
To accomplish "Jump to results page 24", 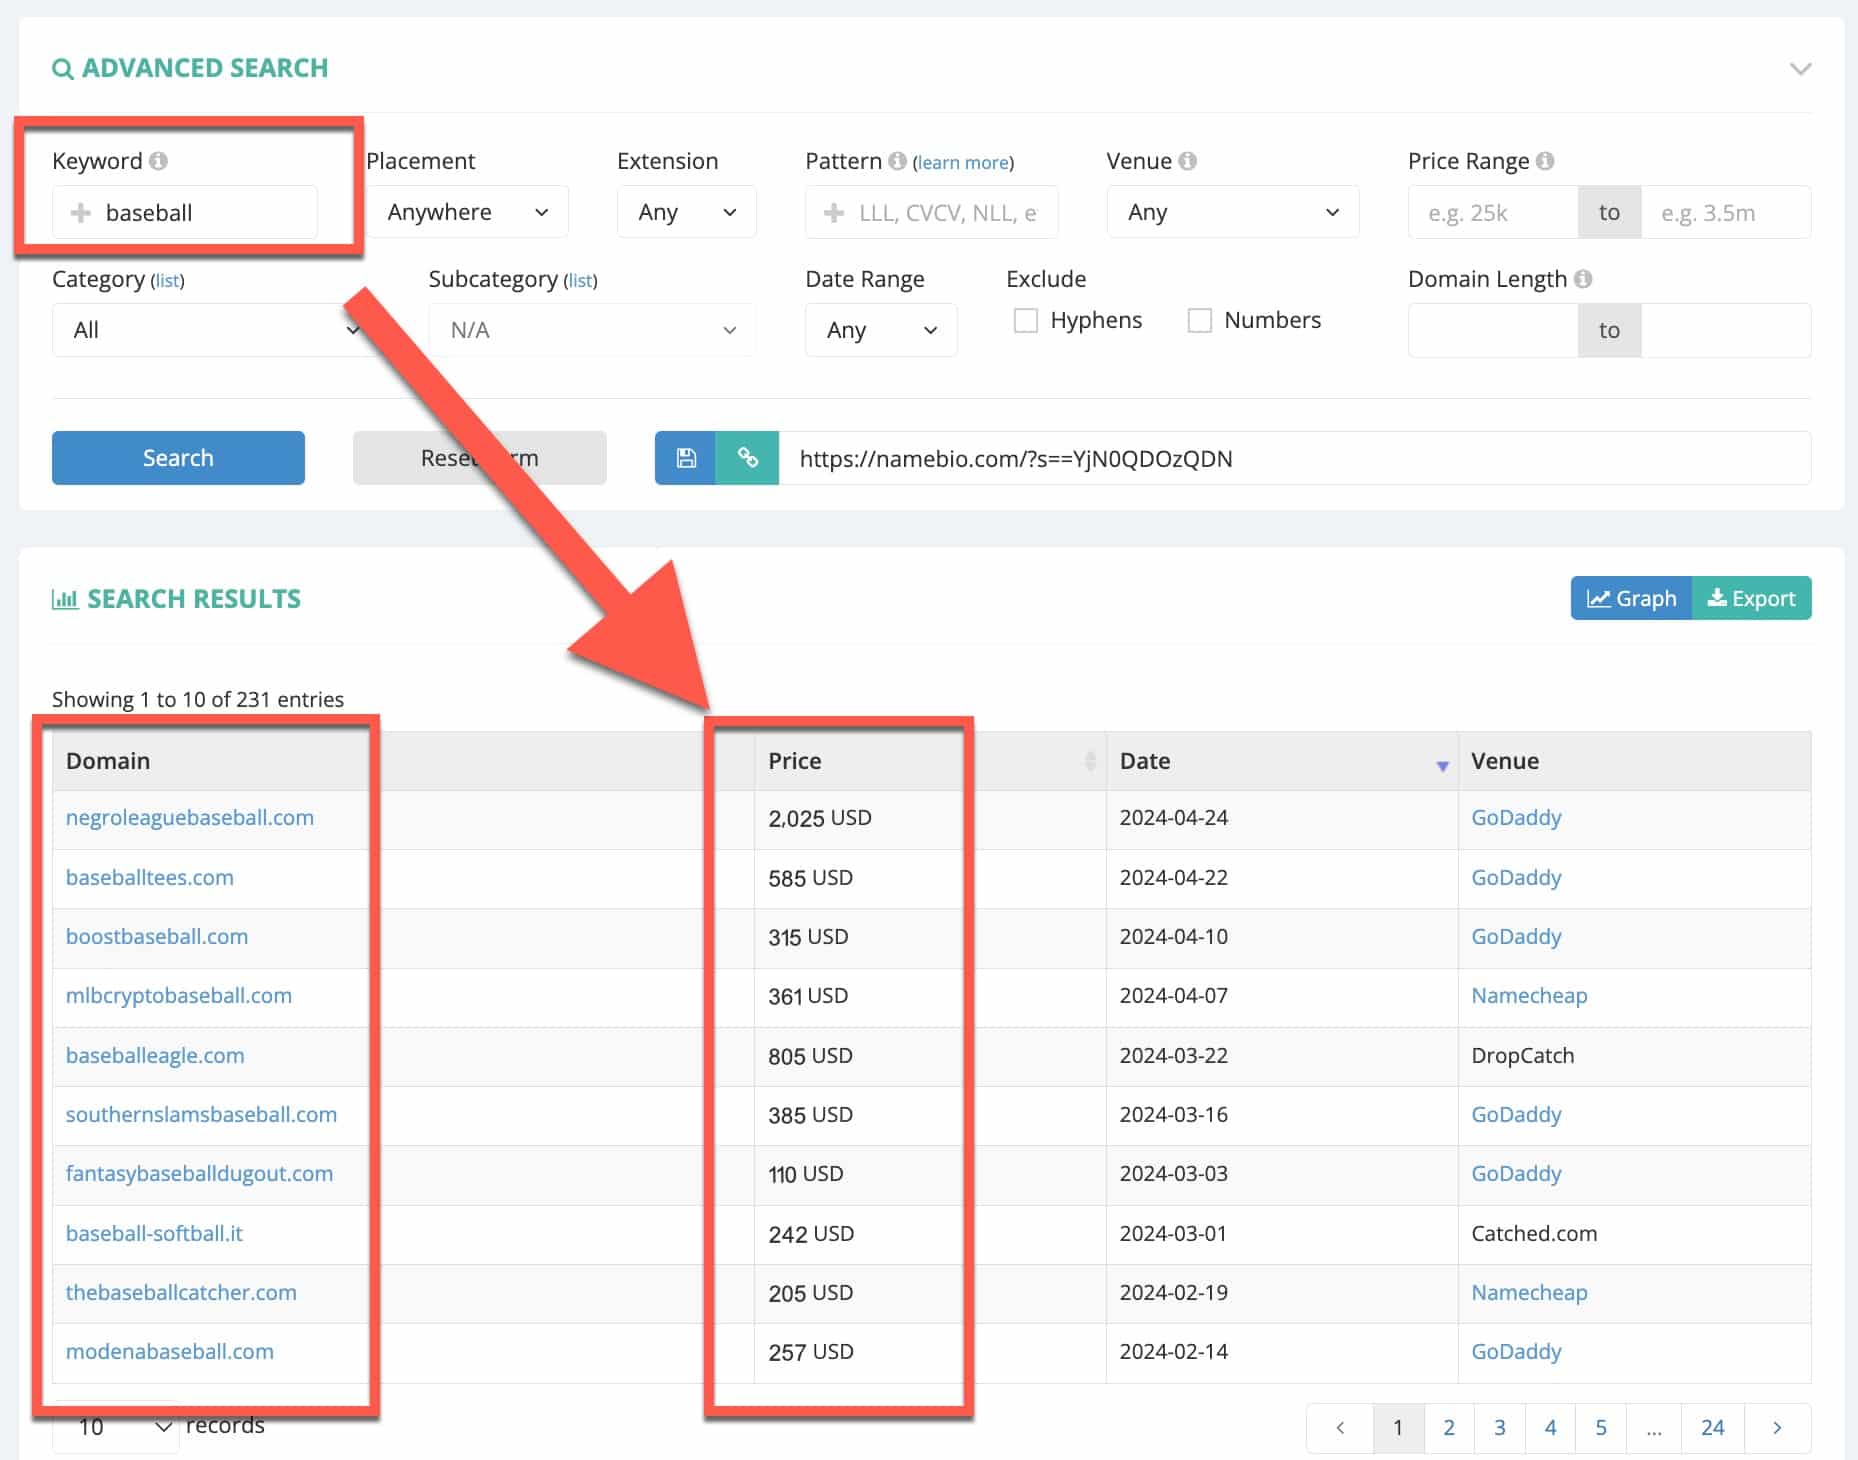I will [x=1712, y=1427].
